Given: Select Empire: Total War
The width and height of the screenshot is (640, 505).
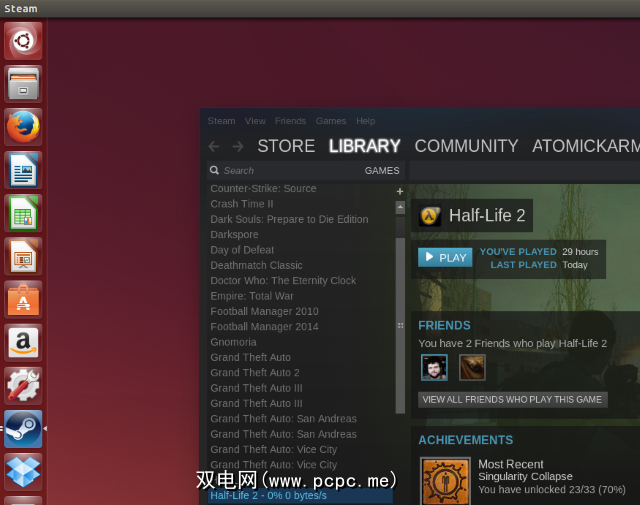Looking at the screenshot, I should coord(252,296).
